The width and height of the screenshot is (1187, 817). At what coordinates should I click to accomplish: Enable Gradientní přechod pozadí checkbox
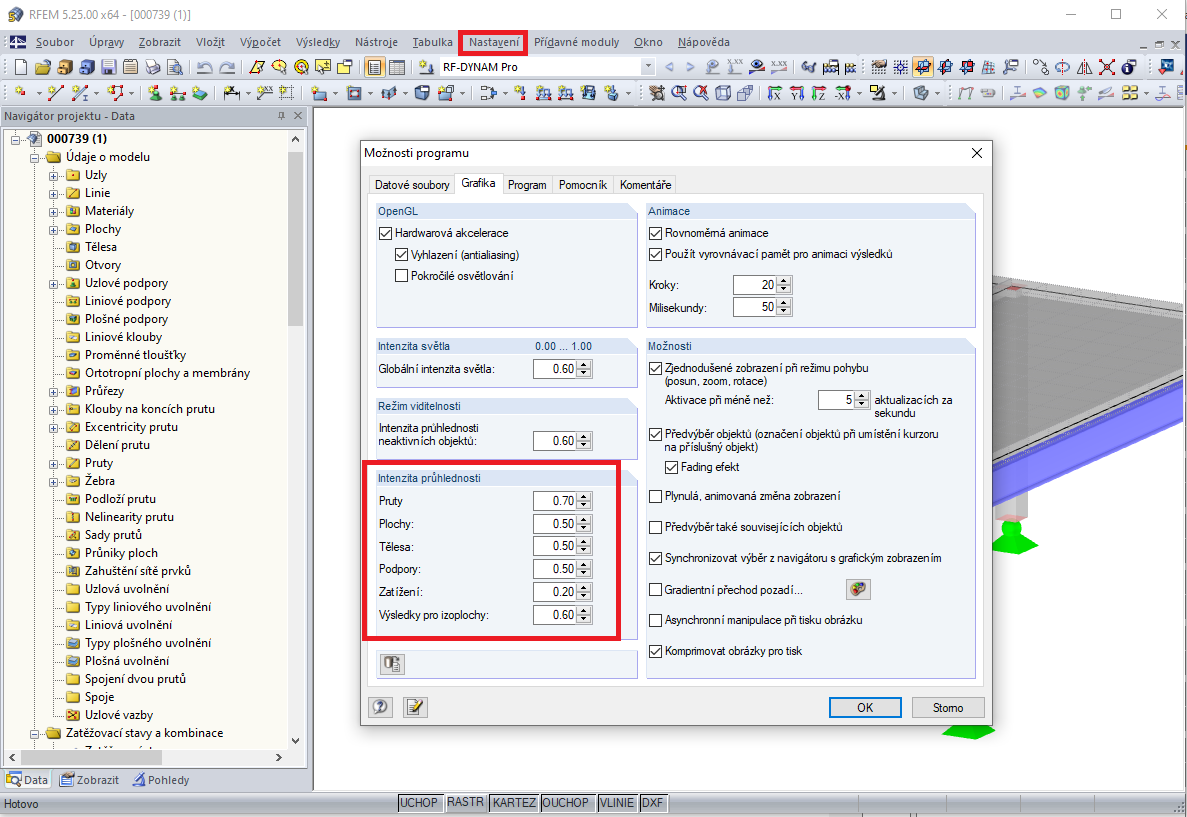[x=656, y=589]
